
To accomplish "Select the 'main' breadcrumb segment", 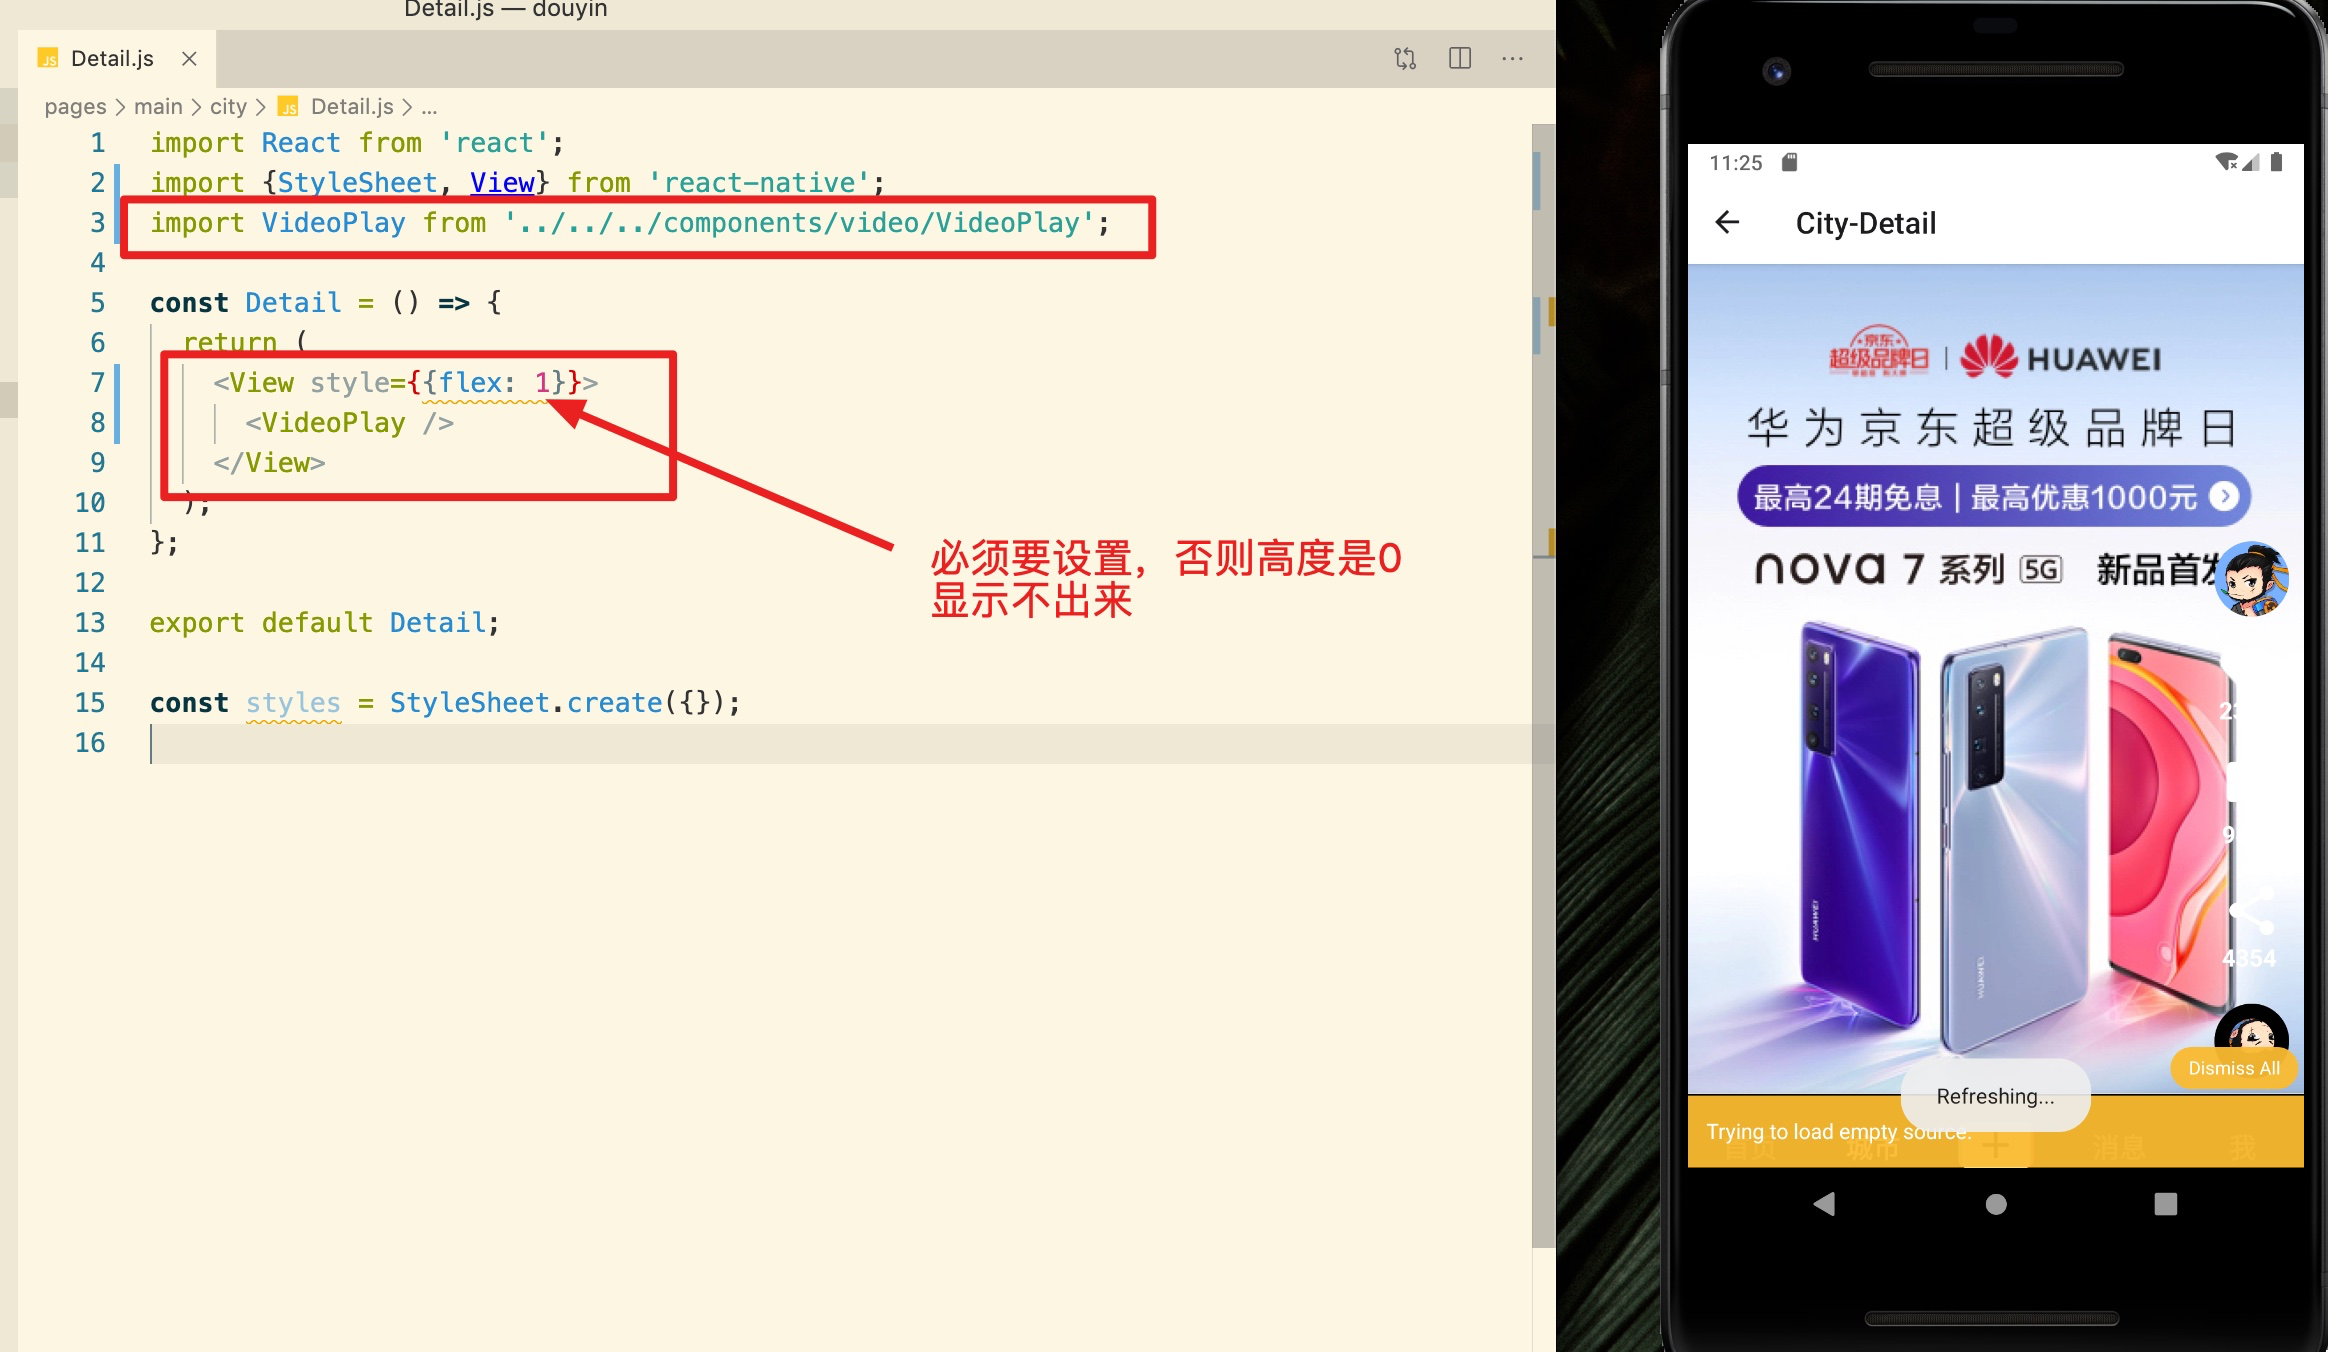I will tap(158, 106).
